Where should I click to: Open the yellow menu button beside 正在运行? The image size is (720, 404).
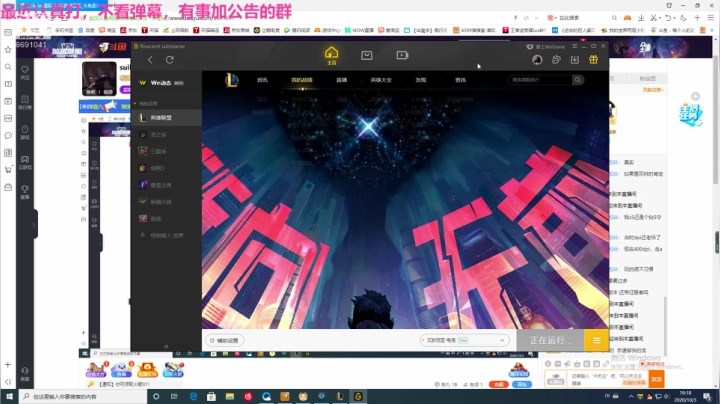(x=596, y=340)
